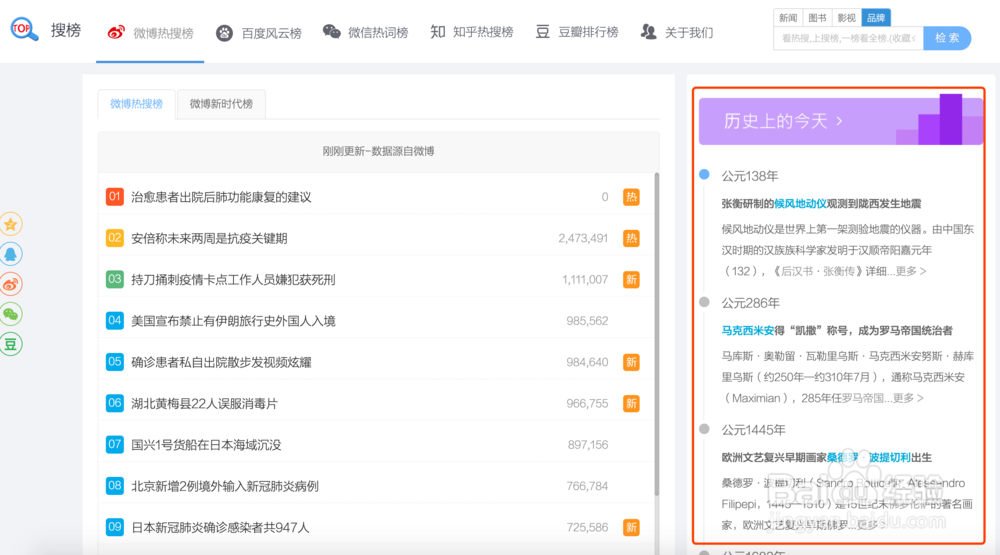Click the count 897,156
1000x555 pixels.
coord(588,445)
